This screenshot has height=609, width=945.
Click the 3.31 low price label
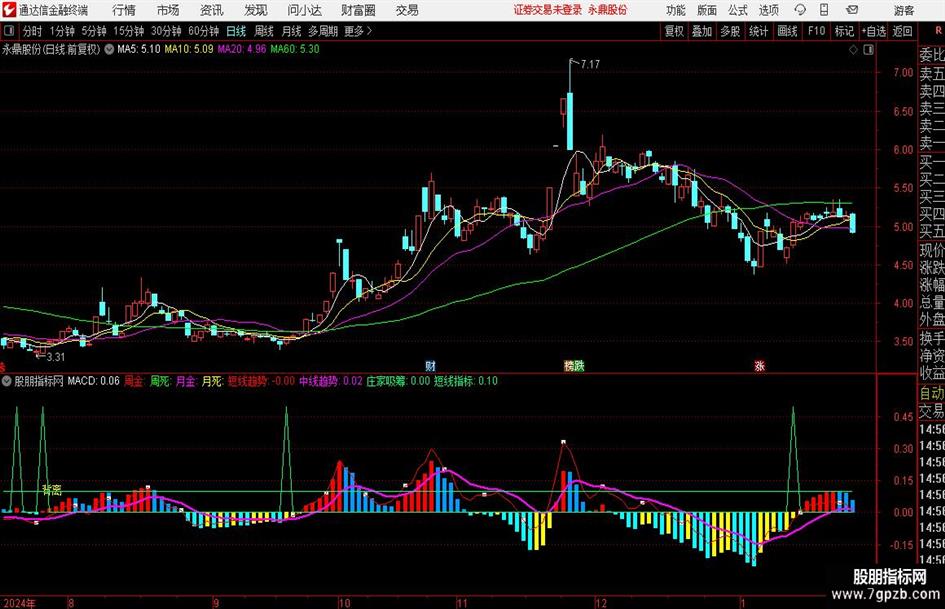click(55, 357)
